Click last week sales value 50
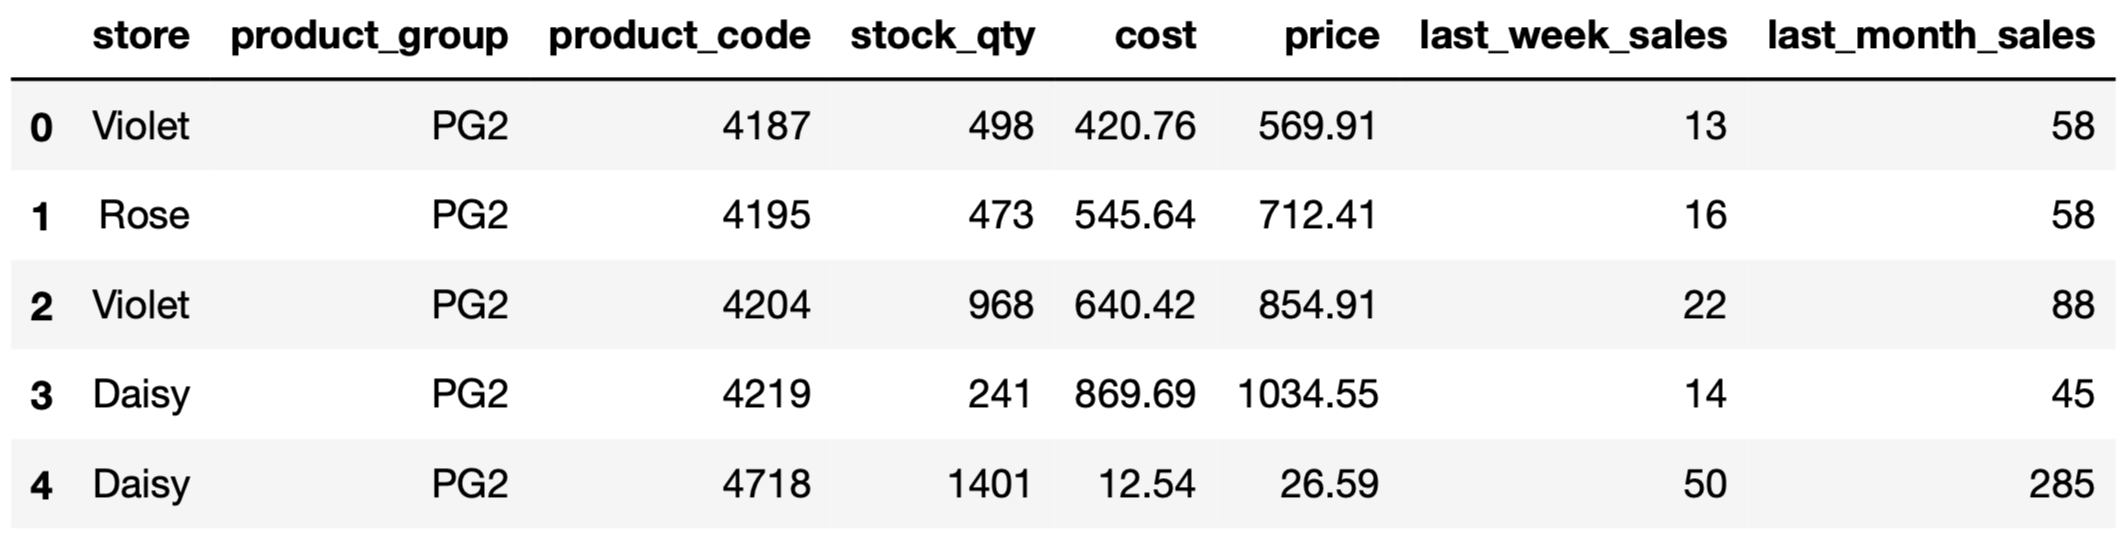2124x540 pixels. coord(1704,484)
